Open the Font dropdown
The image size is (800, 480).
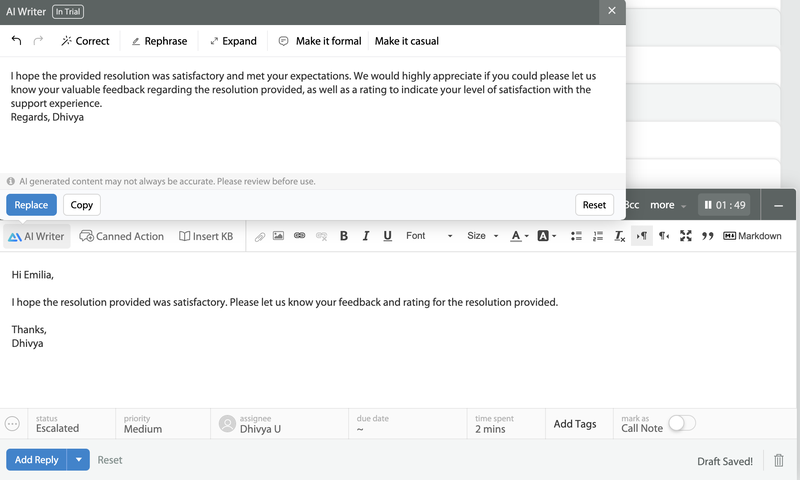[x=429, y=236]
